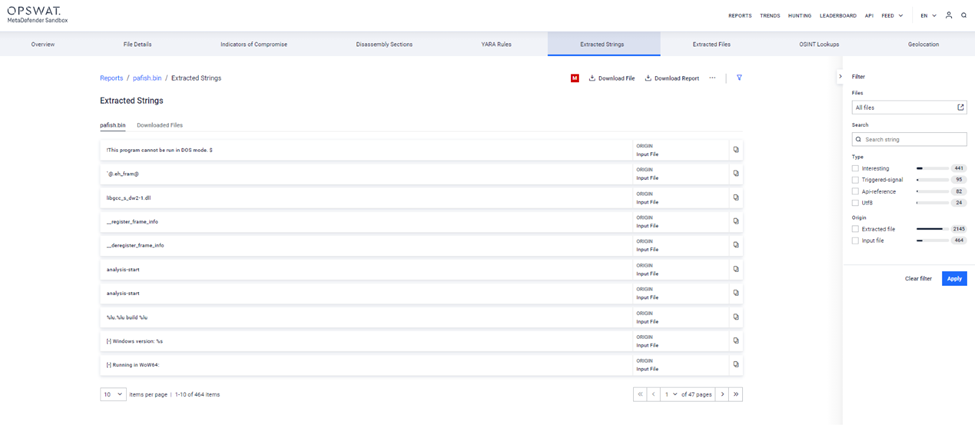The width and height of the screenshot is (975, 429).
Task: Open LEADERBOARD in the top navigation
Action: [838, 16]
